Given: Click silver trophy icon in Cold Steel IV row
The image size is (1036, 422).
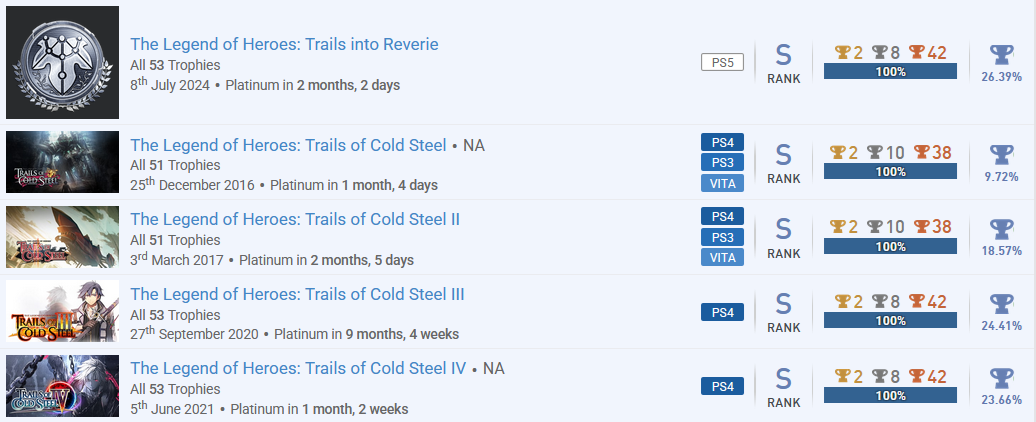Looking at the screenshot, I should tap(879, 376).
